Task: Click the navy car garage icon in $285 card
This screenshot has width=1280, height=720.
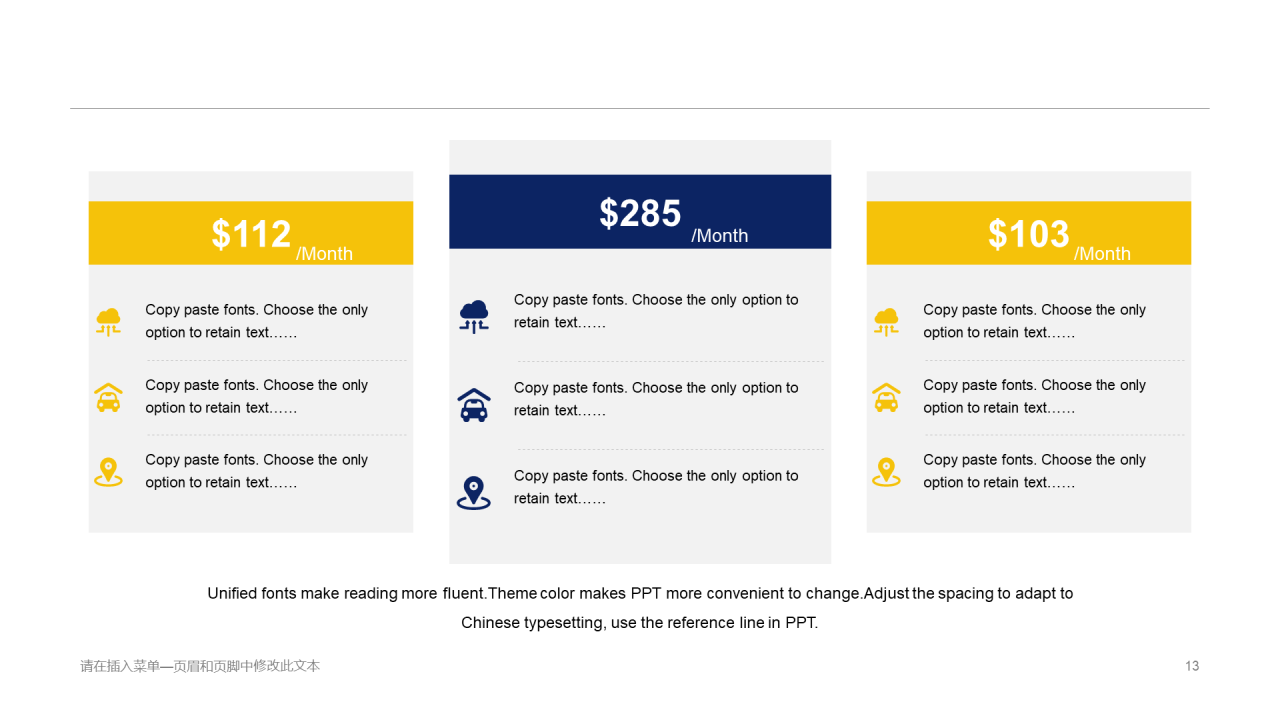Action: coord(474,405)
